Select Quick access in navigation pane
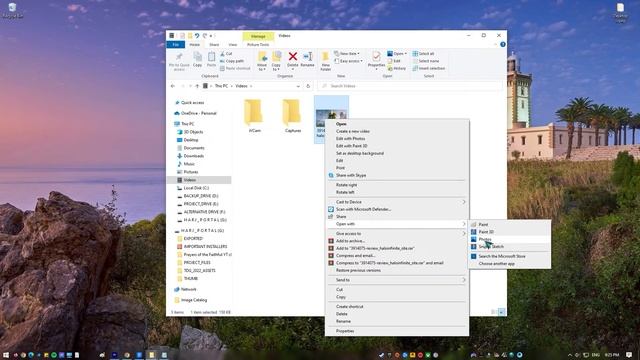640x360 pixels. pos(192,103)
